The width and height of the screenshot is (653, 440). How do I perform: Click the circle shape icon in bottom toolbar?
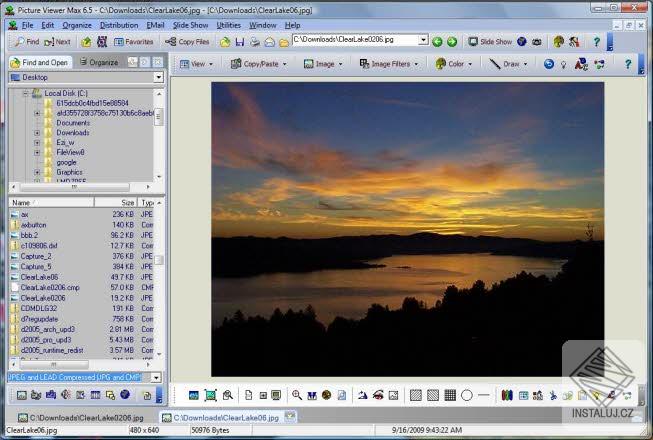coord(467,395)
